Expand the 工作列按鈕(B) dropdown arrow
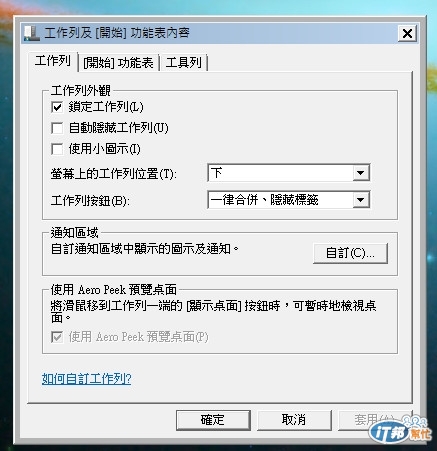Image resolution: width=437 pixels, height=451 pixels. coord(361,200)
